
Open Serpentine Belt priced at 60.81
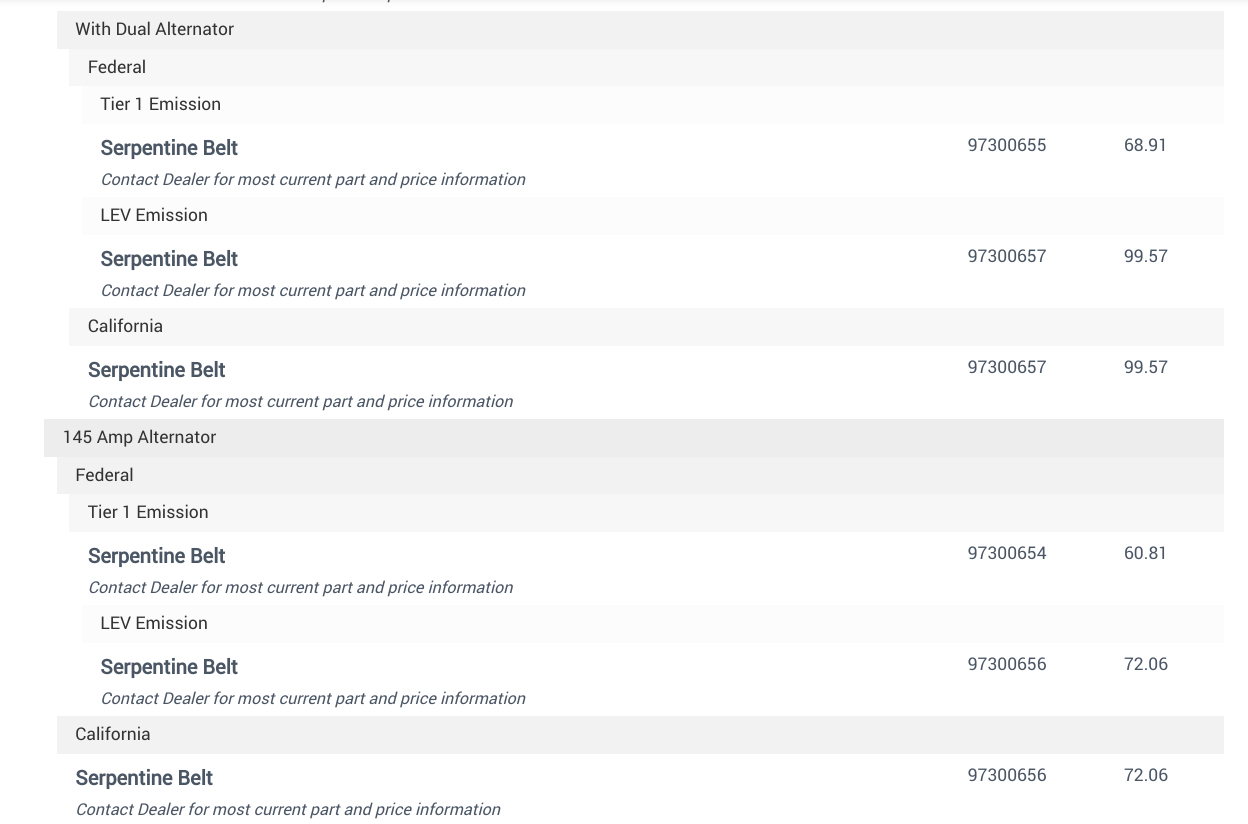pos(156,556)
